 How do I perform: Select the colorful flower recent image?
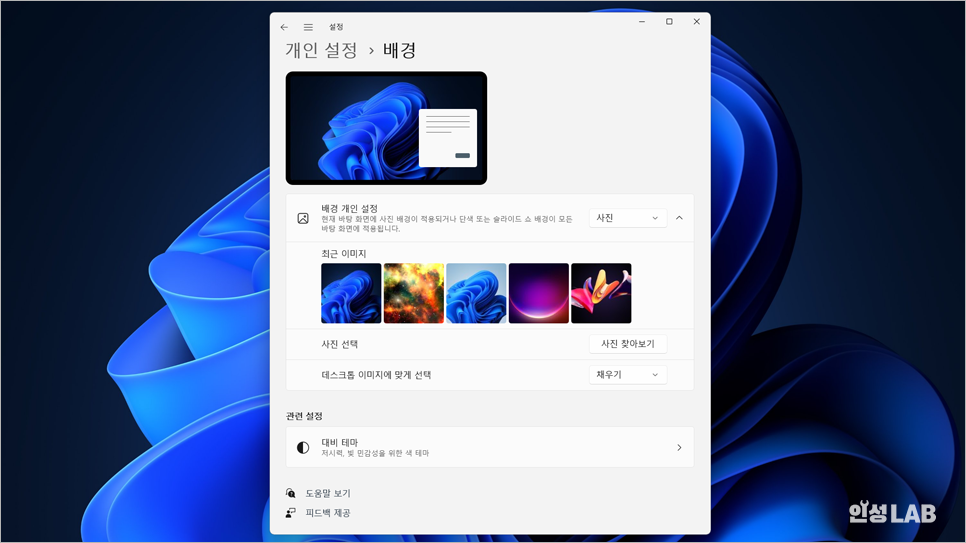(x=601, y=293)
